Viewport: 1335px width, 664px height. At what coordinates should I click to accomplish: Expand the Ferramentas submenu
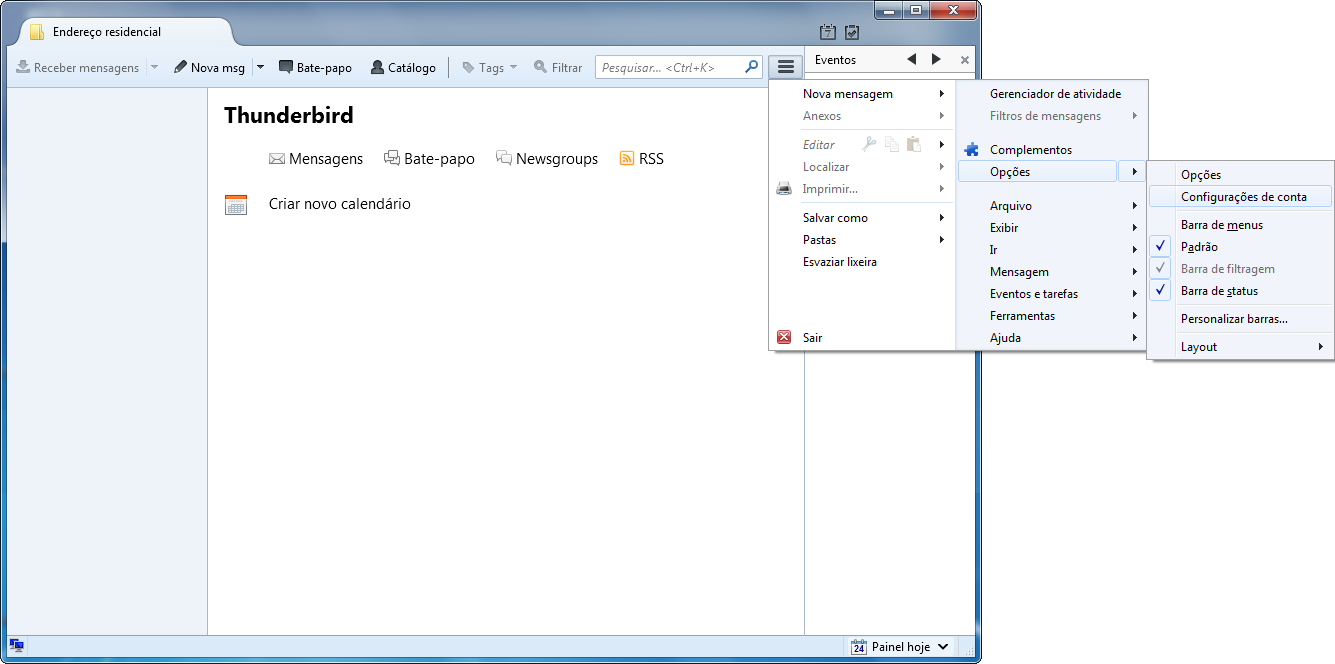click(1052, 316)
